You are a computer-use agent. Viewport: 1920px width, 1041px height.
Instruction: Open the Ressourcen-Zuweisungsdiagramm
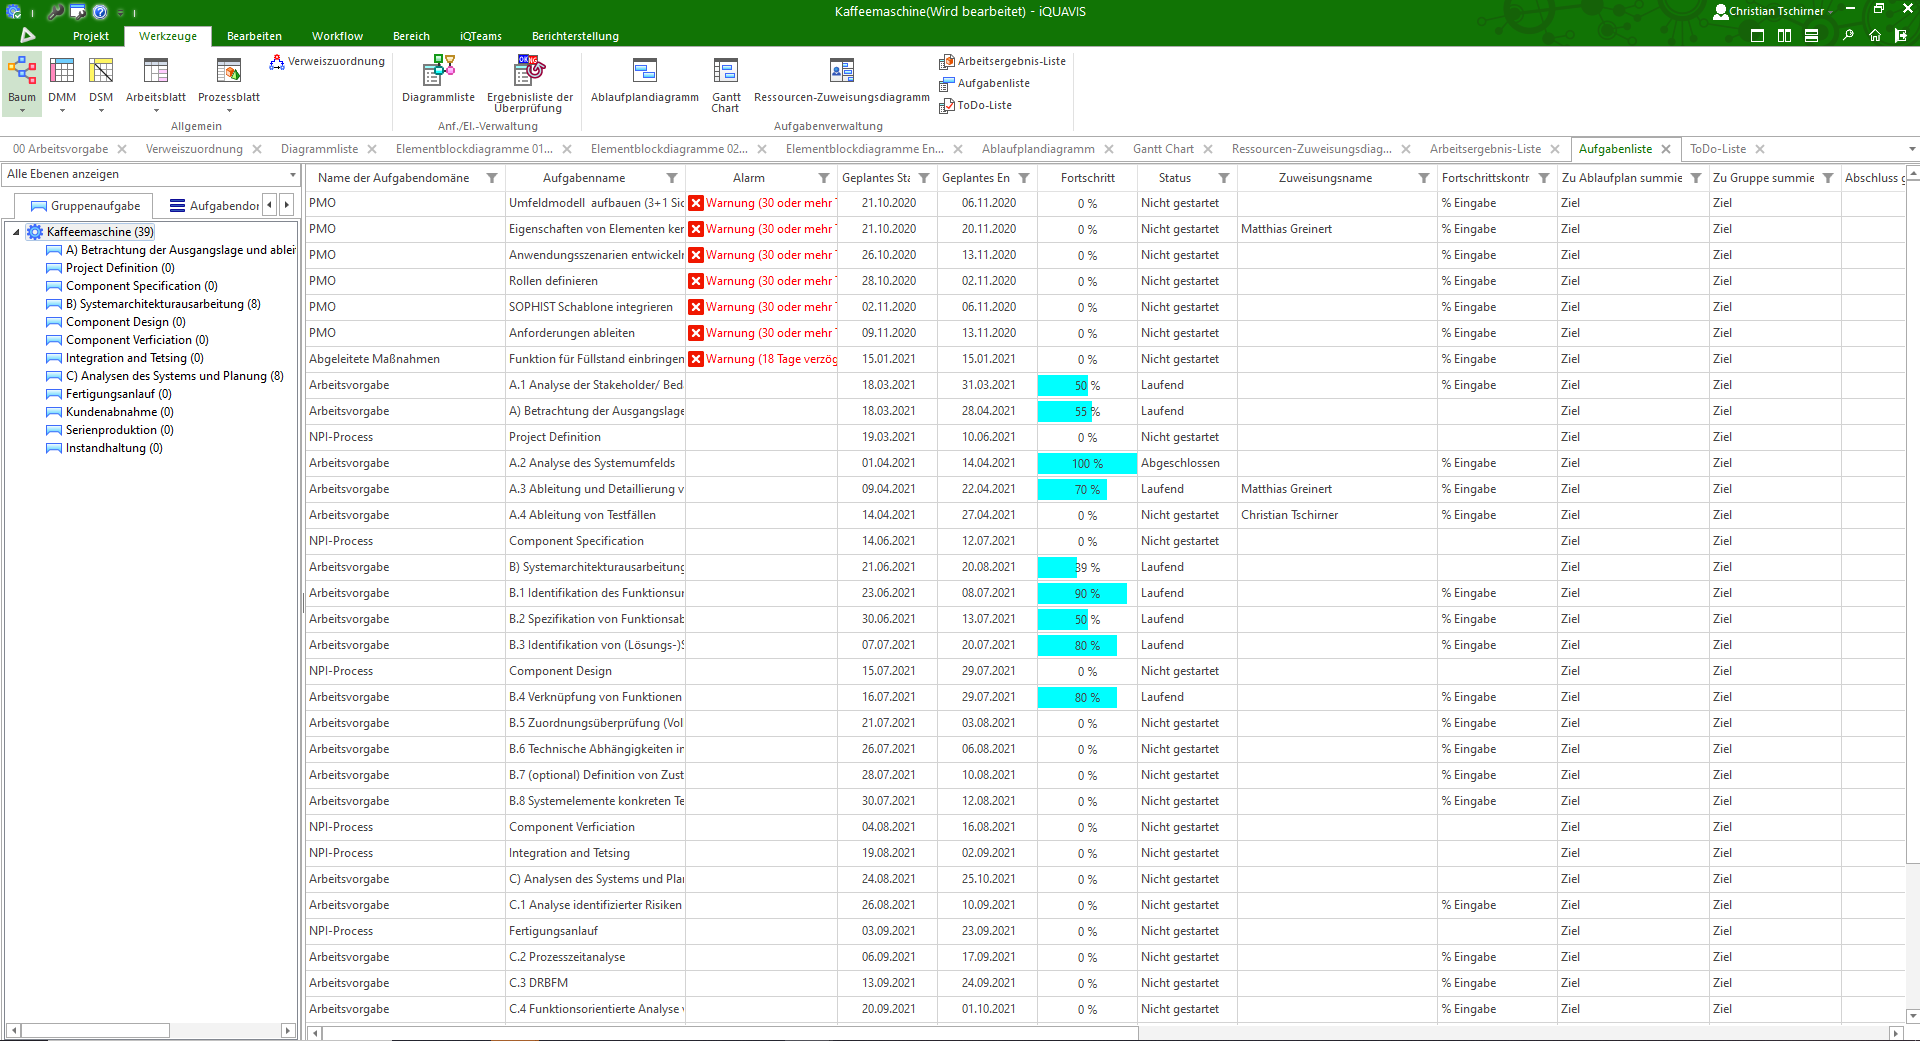tap(841, 79)
